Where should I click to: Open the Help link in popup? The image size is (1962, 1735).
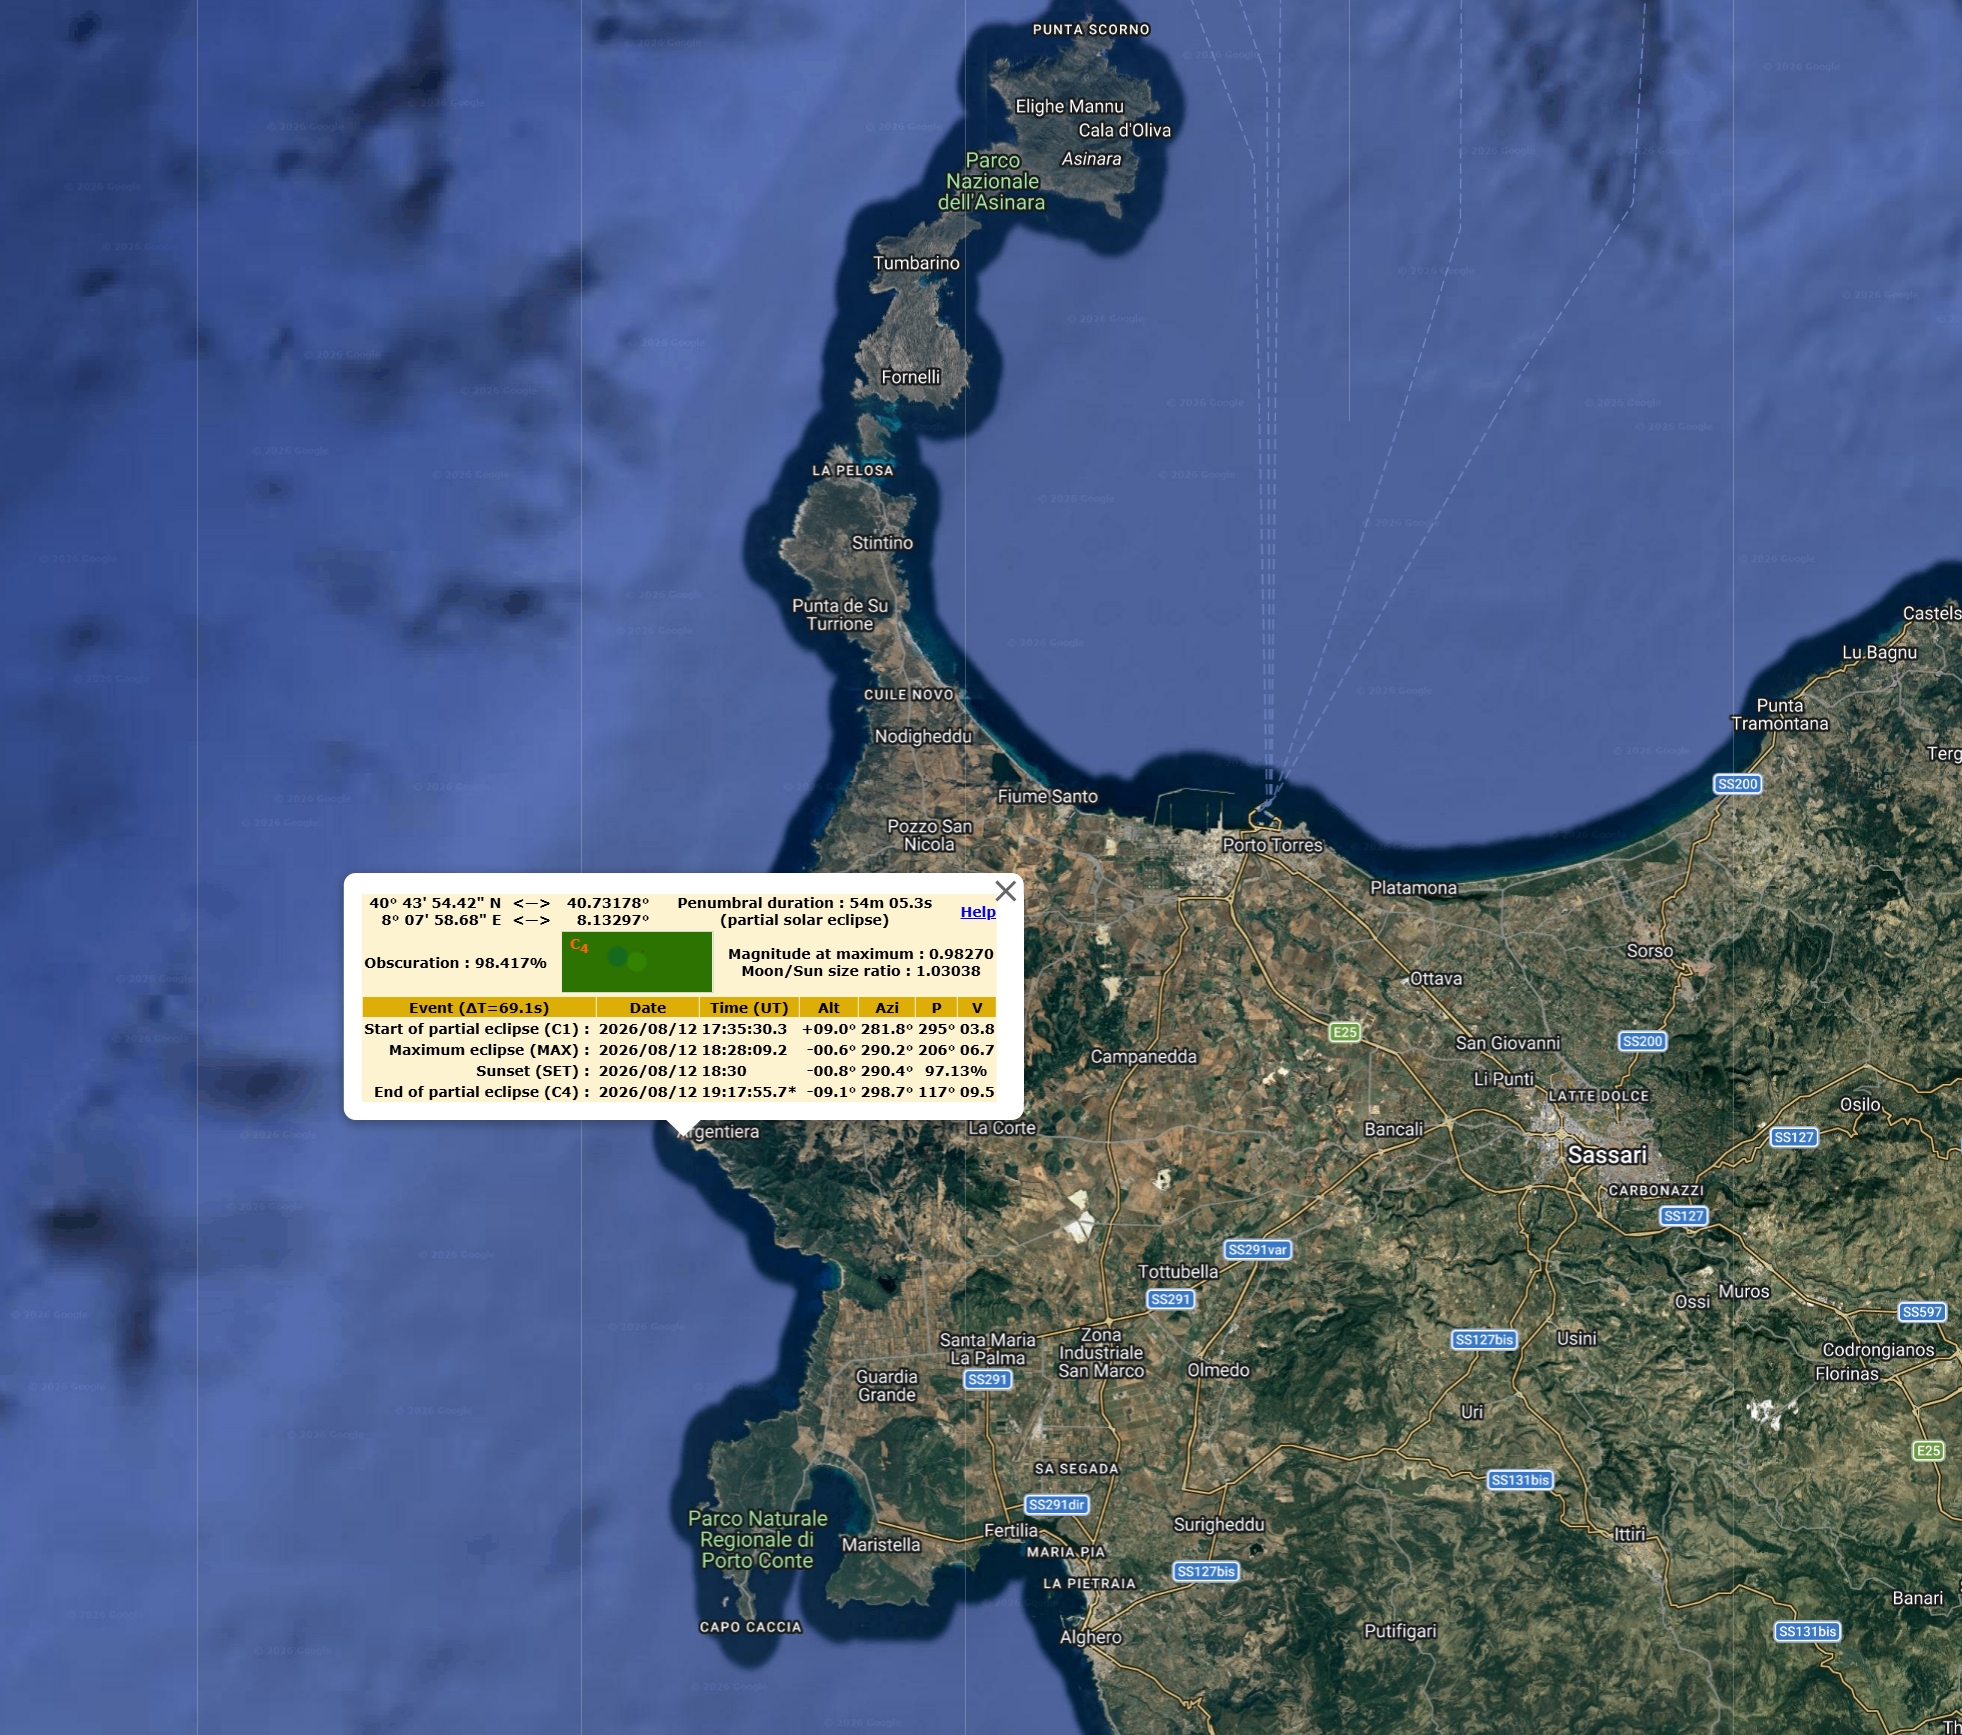977,912
